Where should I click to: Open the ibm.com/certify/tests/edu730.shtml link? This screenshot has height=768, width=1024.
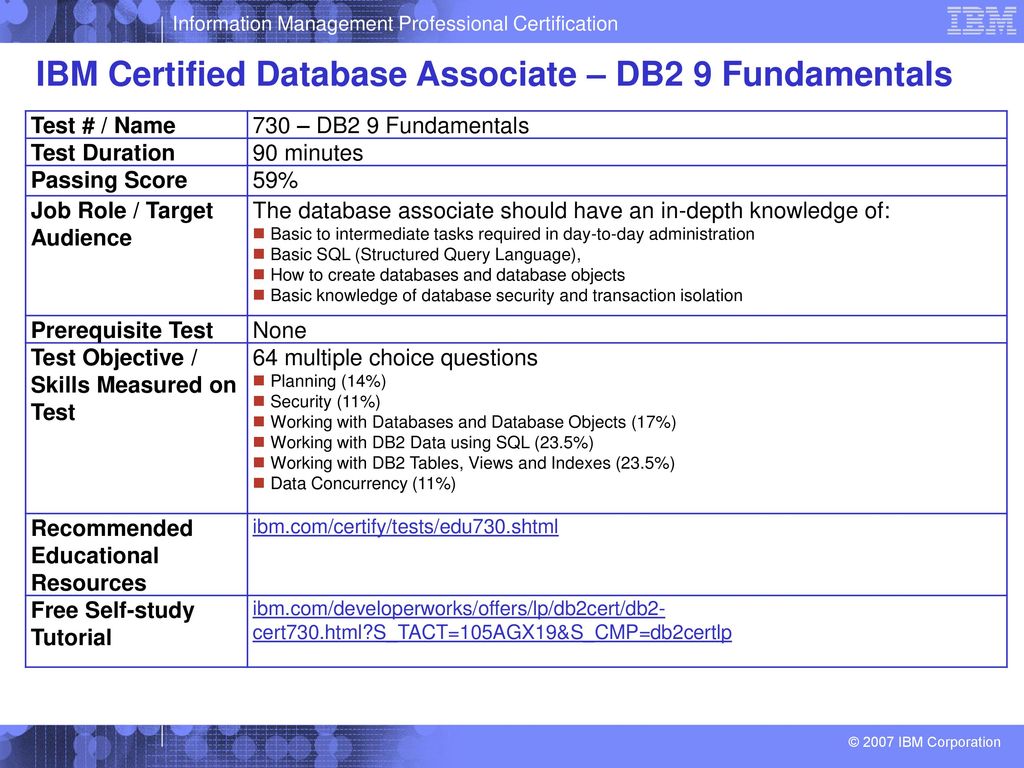point(405,526)
